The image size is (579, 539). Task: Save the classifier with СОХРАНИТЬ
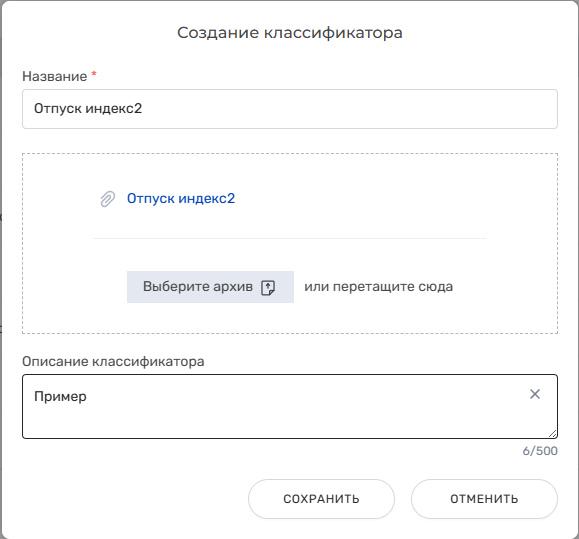[321, 499]
